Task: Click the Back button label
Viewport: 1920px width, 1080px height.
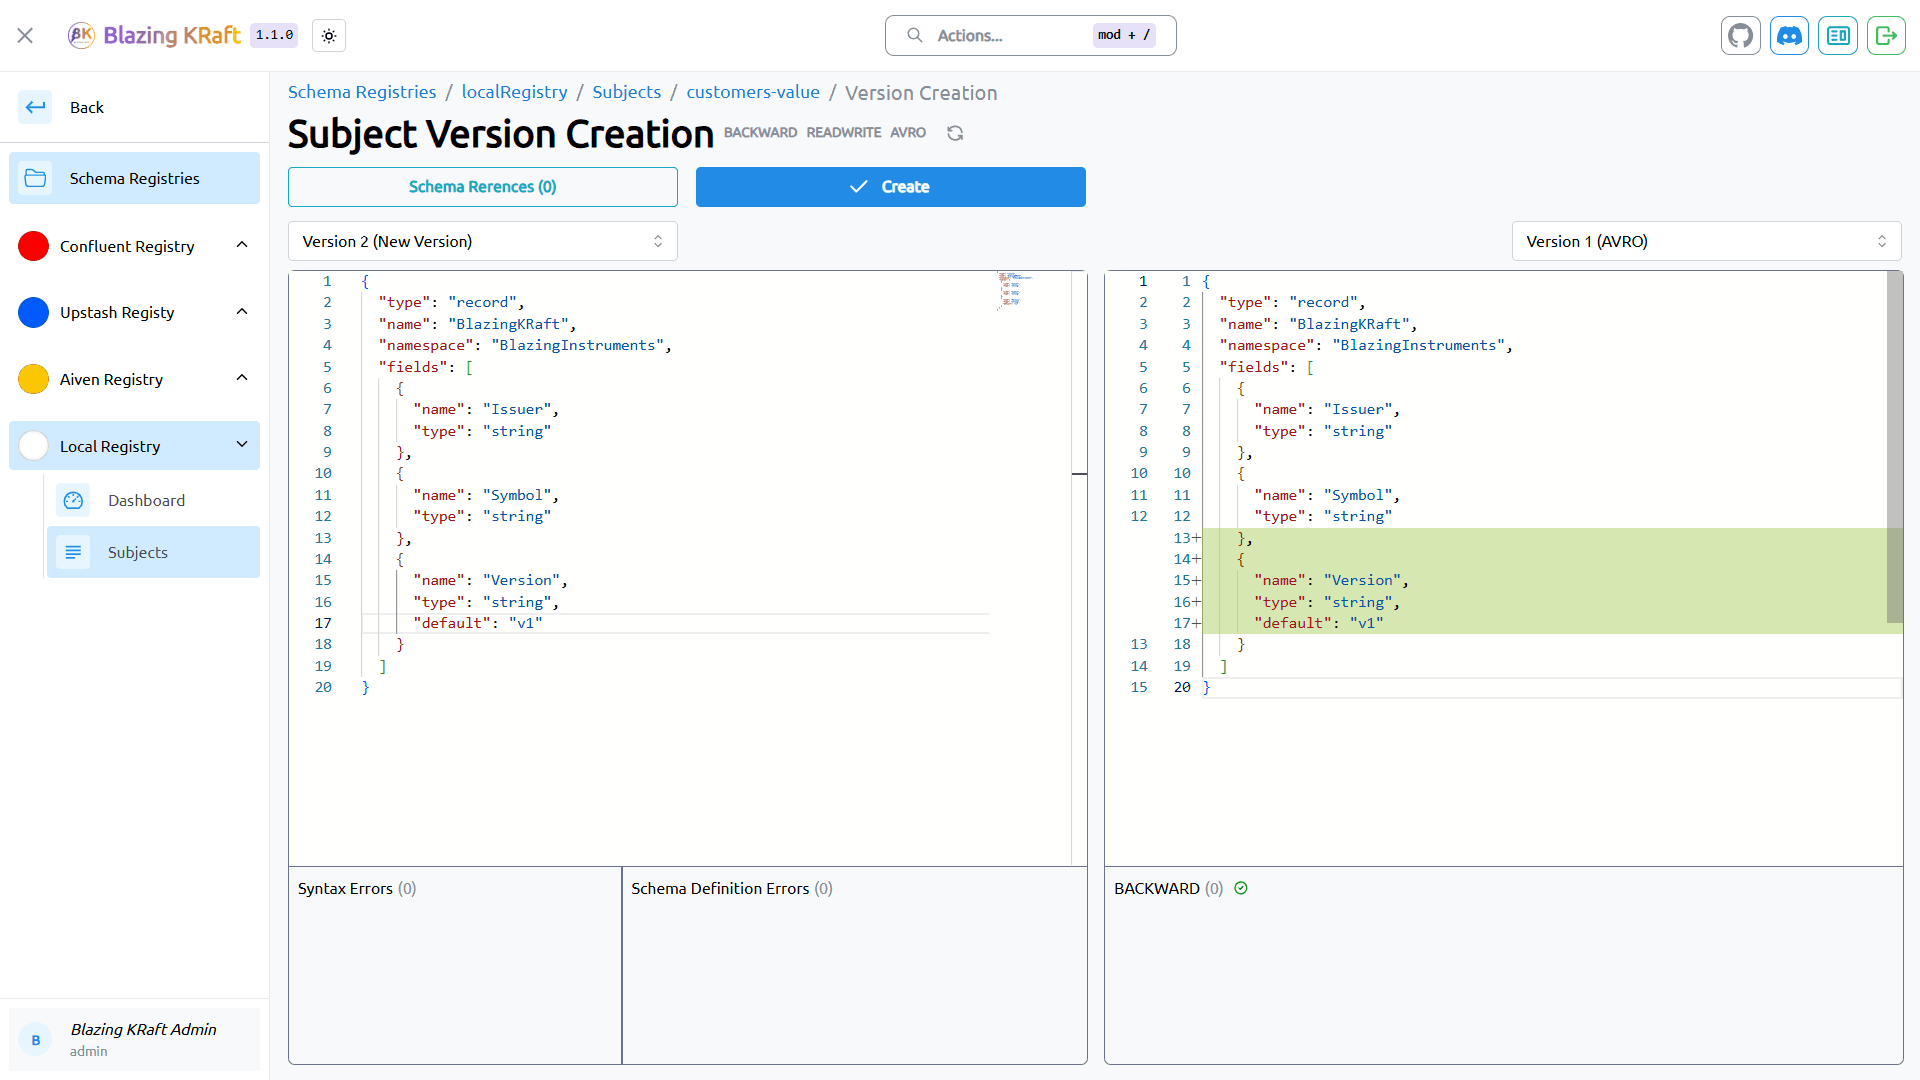Action: click(87, 107)
